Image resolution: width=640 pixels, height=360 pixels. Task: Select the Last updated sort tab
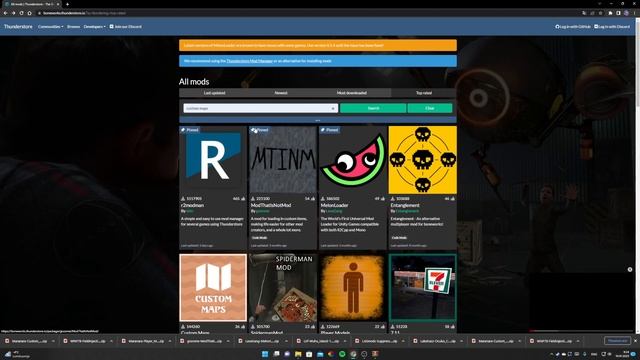(x=214, y=93)
